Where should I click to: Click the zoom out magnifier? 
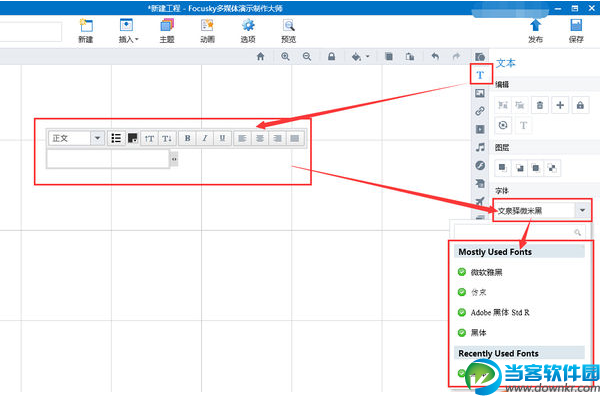pos(307,57)
